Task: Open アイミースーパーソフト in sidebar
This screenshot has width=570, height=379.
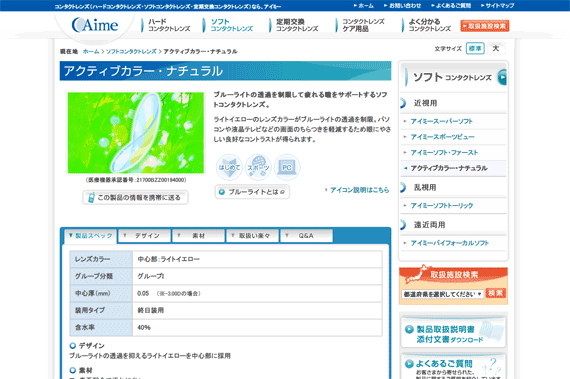Action: pyautogui.click(x=441, y=121)
